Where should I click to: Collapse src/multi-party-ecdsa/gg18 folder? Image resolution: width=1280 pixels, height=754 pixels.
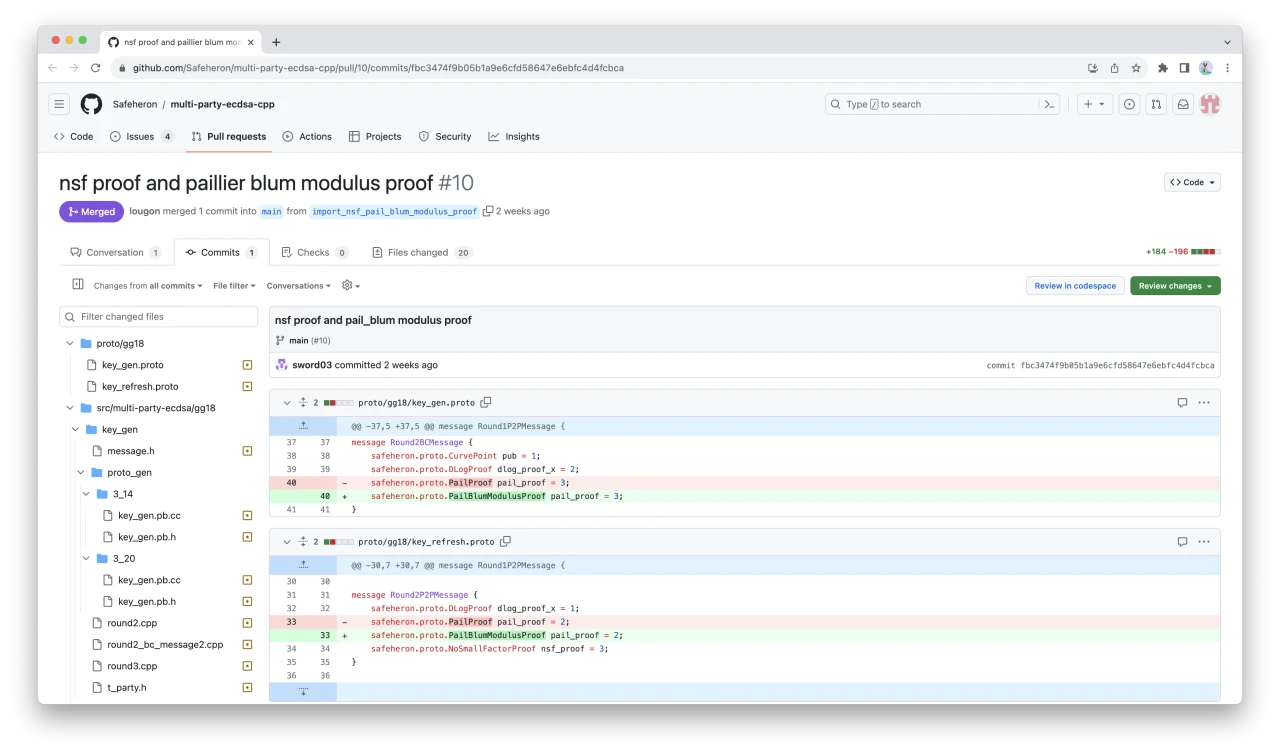[x=70, y=408]
